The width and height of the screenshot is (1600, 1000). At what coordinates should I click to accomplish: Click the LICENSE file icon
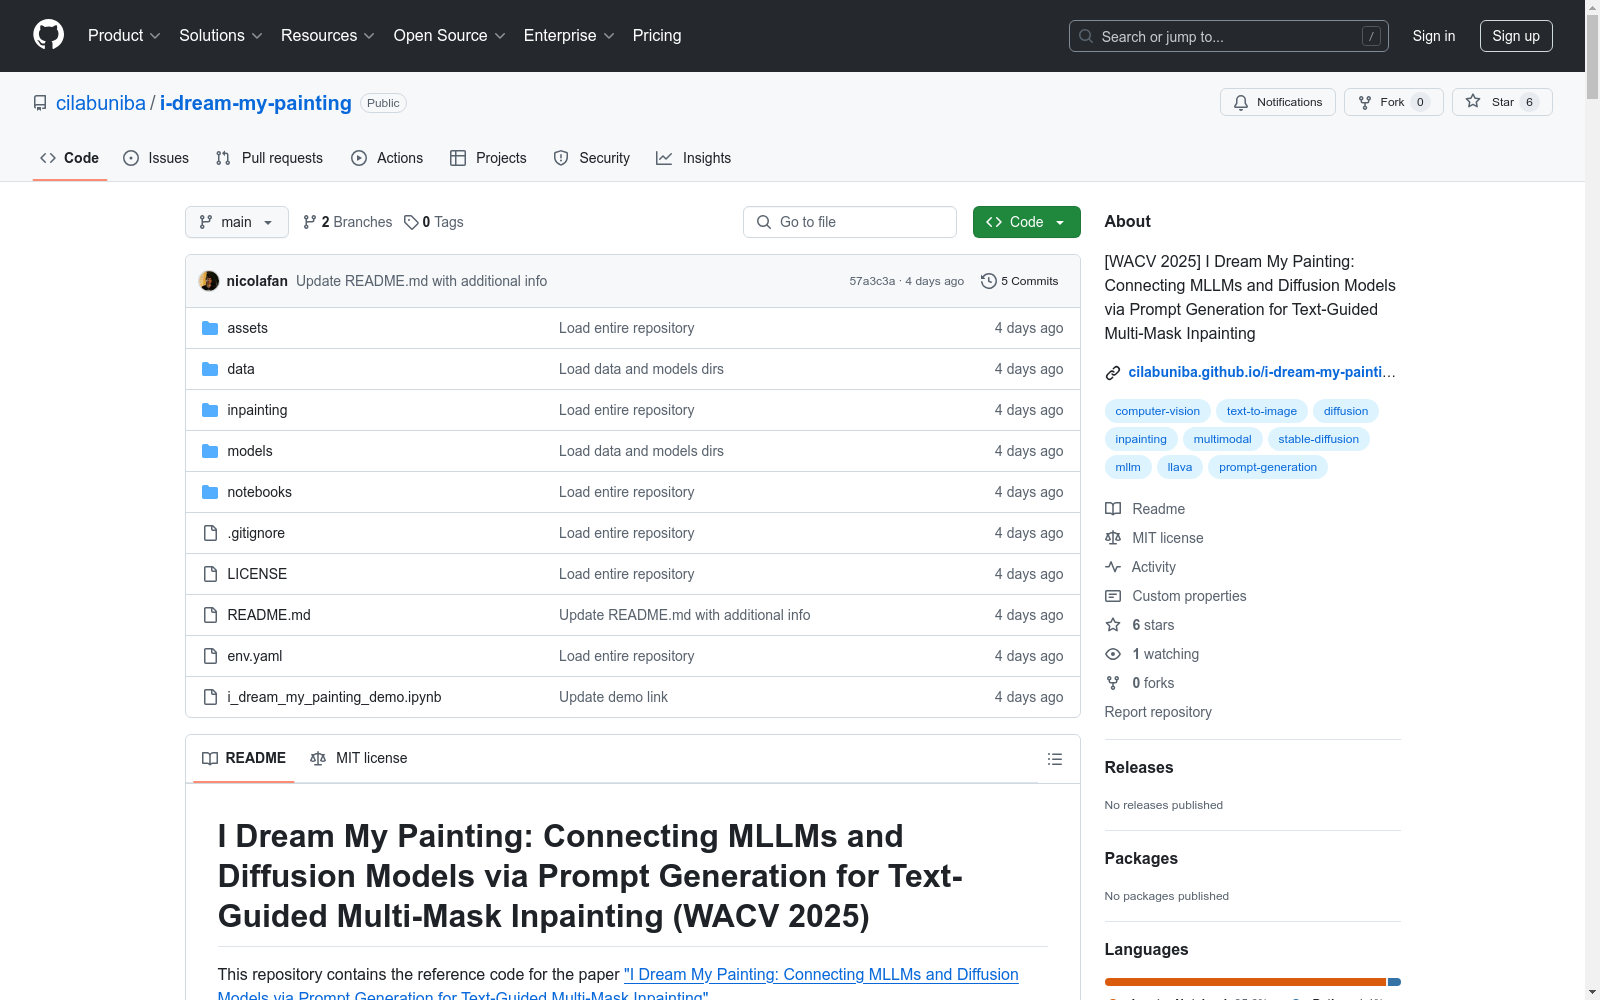(210, 574)
